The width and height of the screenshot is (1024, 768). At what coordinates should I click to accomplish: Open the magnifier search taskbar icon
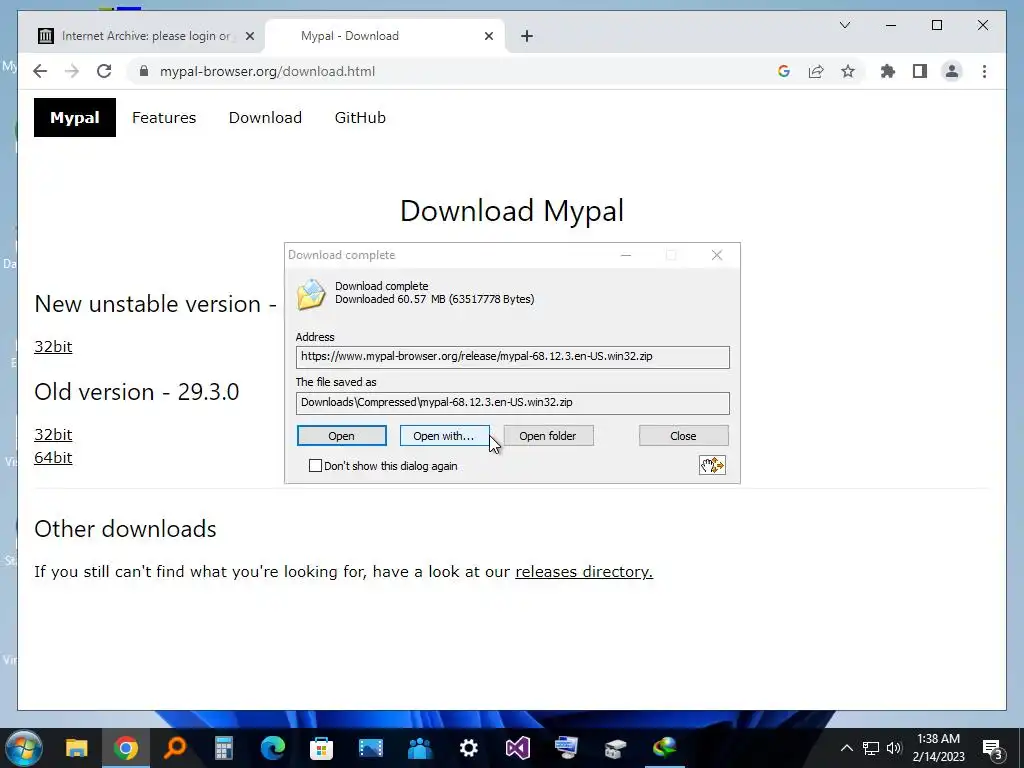click(x=174, y=748)
